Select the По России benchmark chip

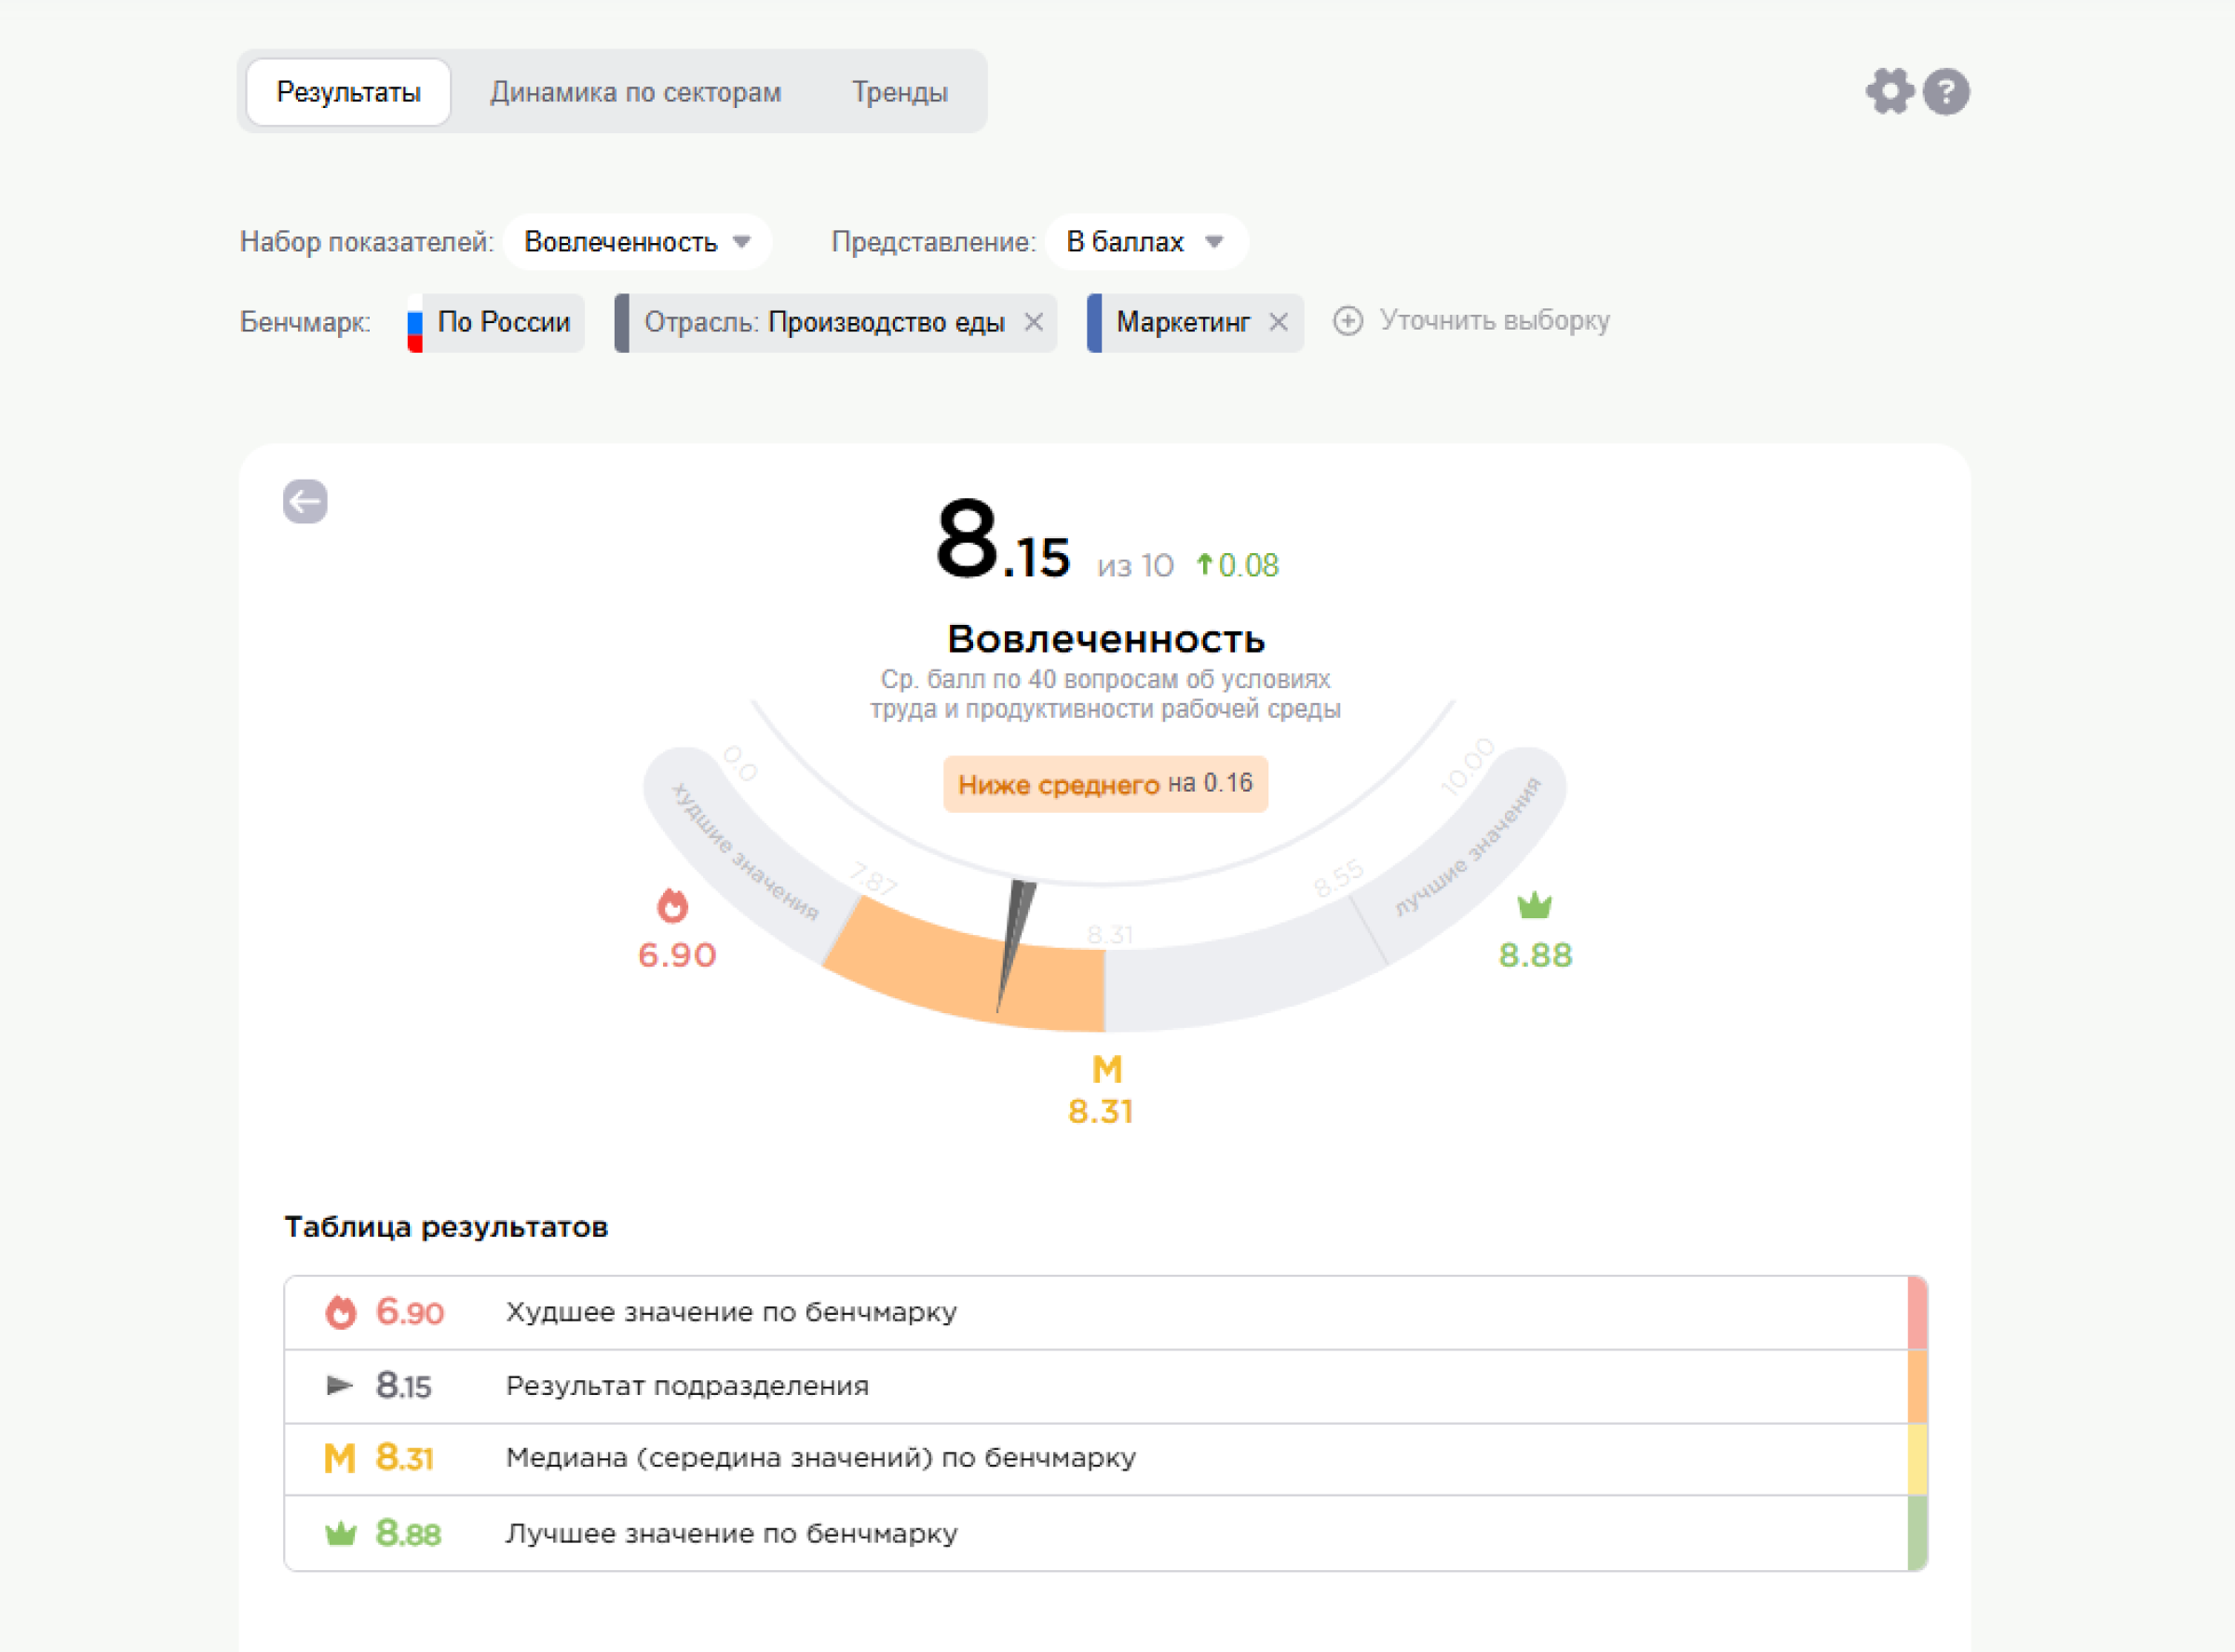point(496,323)
